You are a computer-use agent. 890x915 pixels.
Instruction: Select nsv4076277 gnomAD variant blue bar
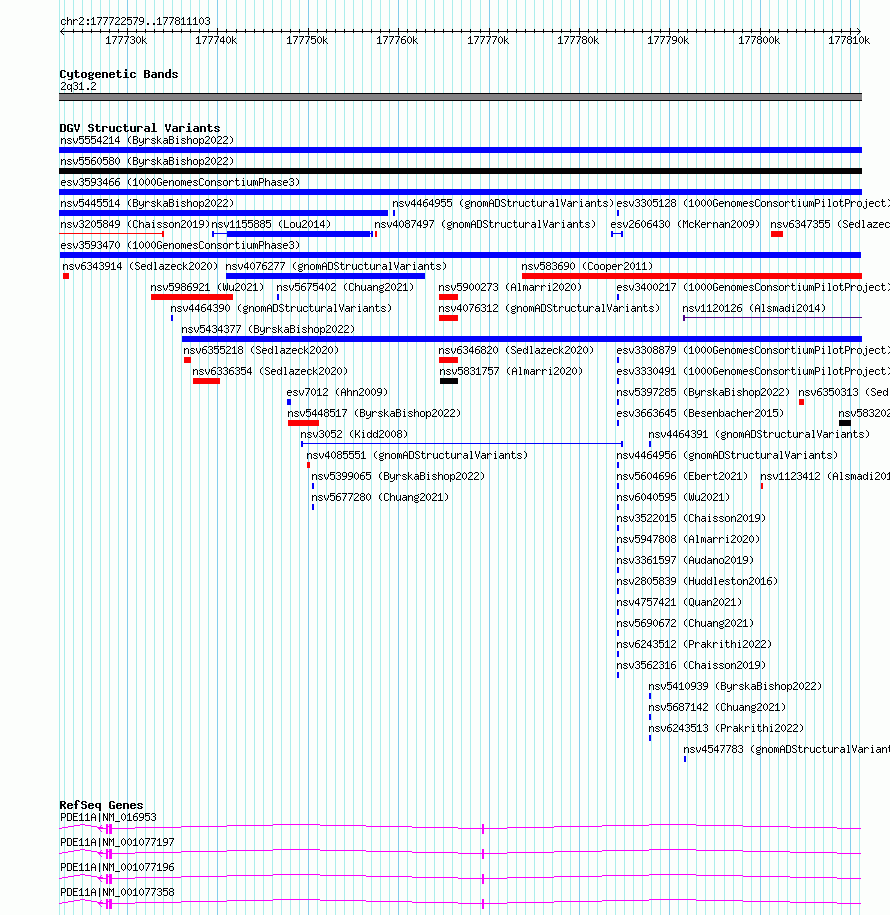click(x=325, y=276)
